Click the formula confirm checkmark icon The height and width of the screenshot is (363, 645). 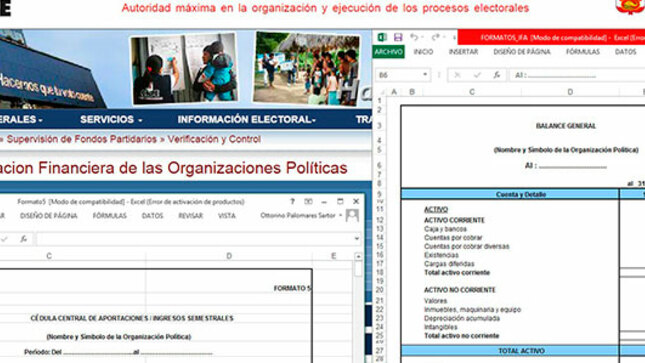(x=477, y=75)
